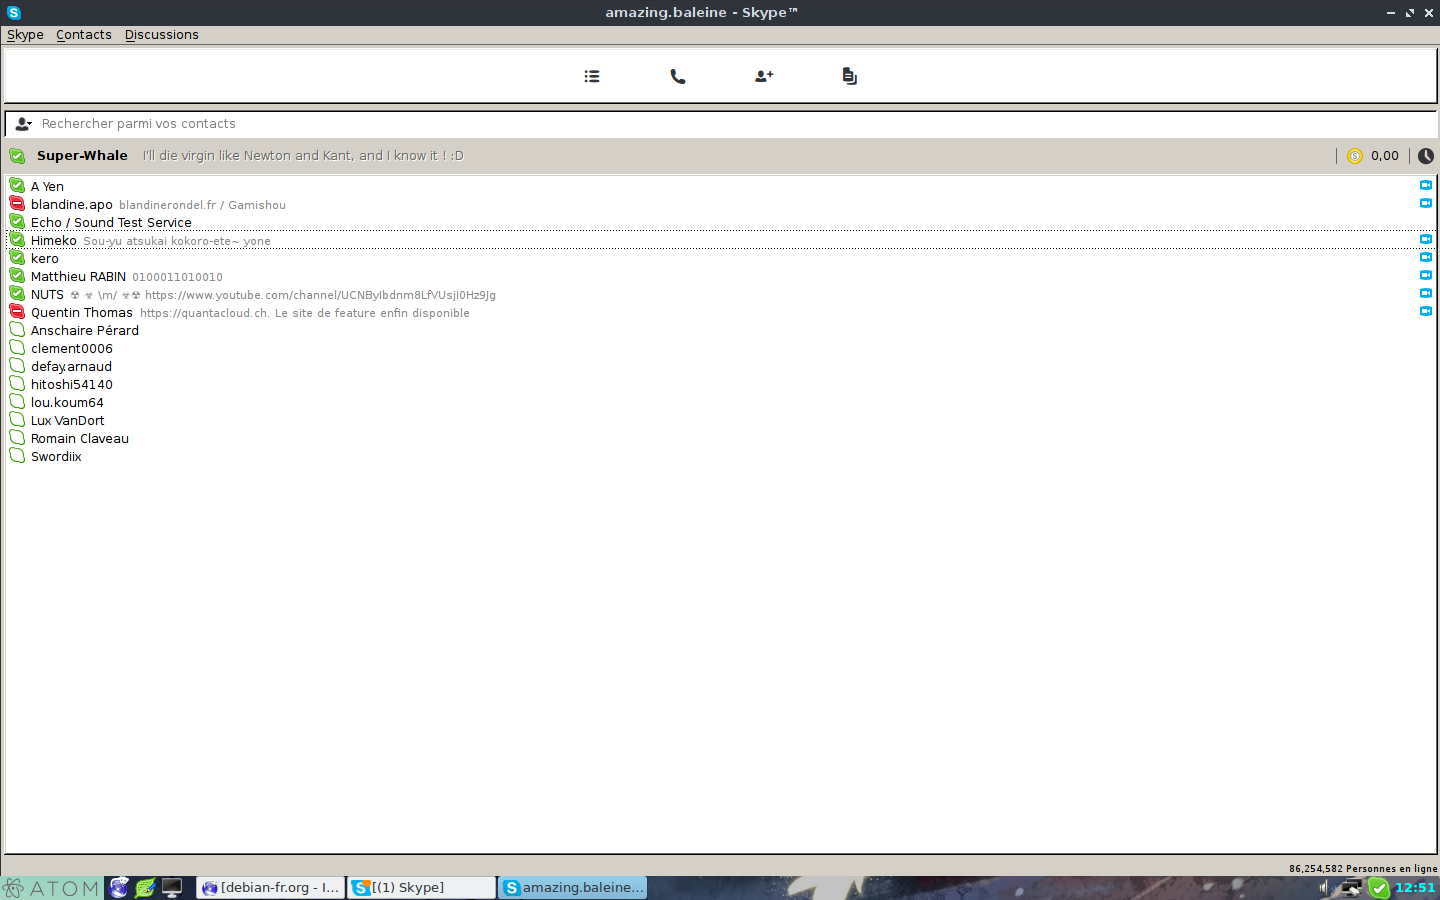The width and height of the screenshot is (1440, 900).
Task: Click video call icon for A Yen
Action: pos(1426,185)
